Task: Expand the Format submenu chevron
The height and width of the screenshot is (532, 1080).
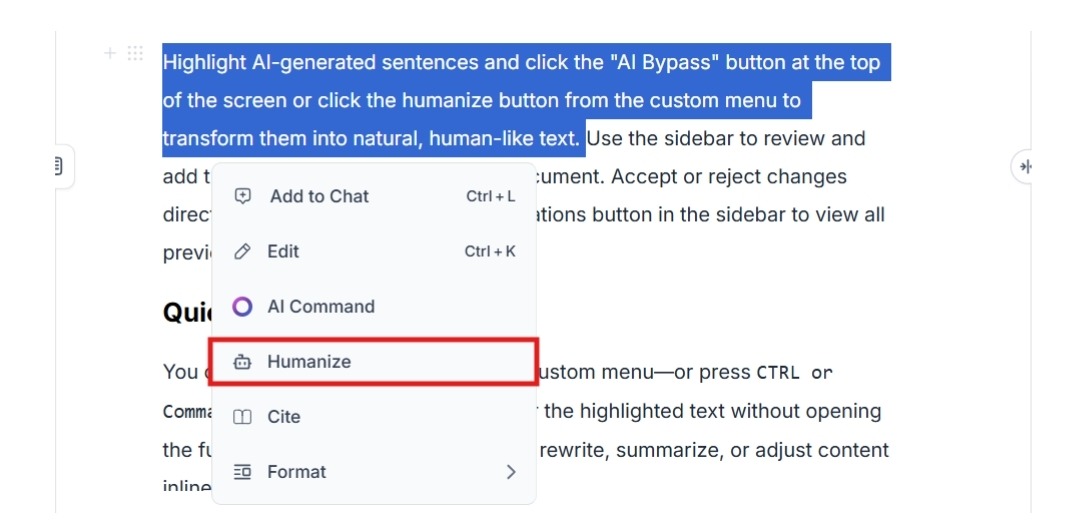Action: coord(510,472)
